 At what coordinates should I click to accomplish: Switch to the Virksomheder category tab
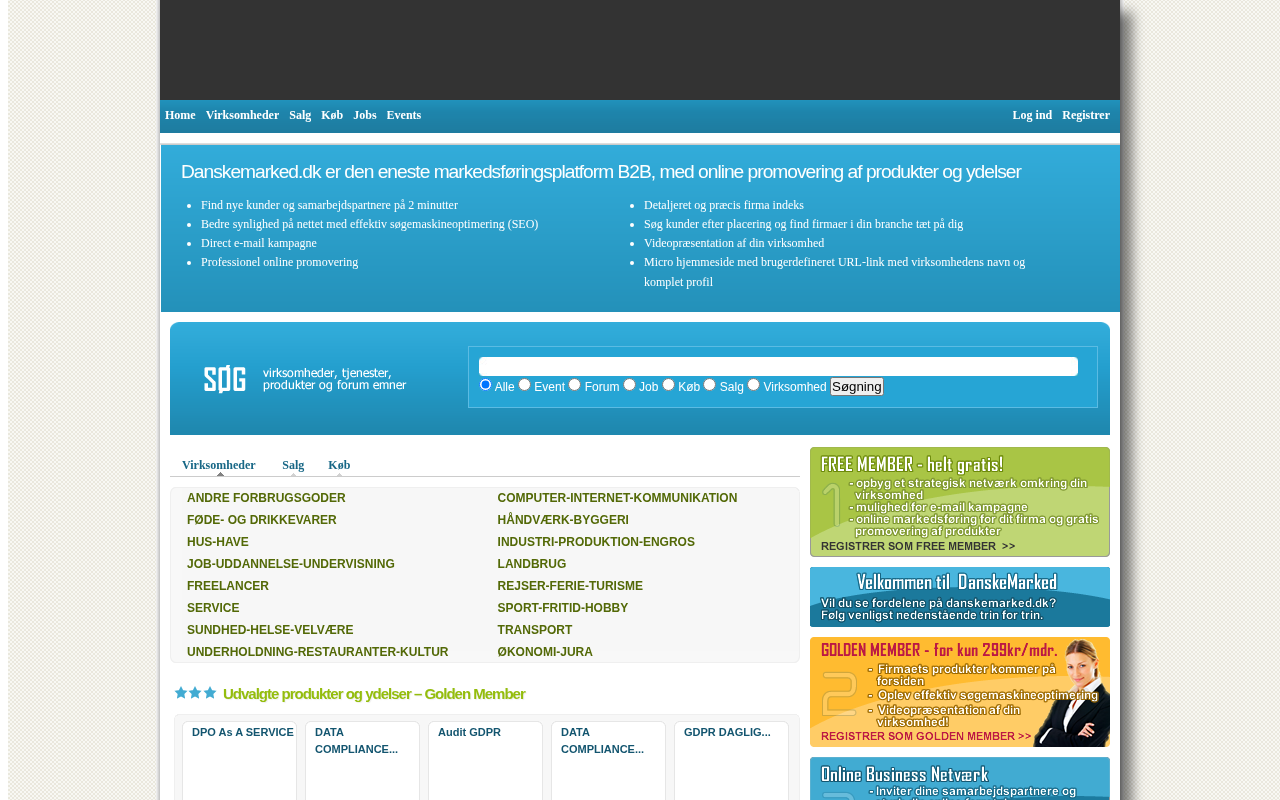tap(219, 465)
